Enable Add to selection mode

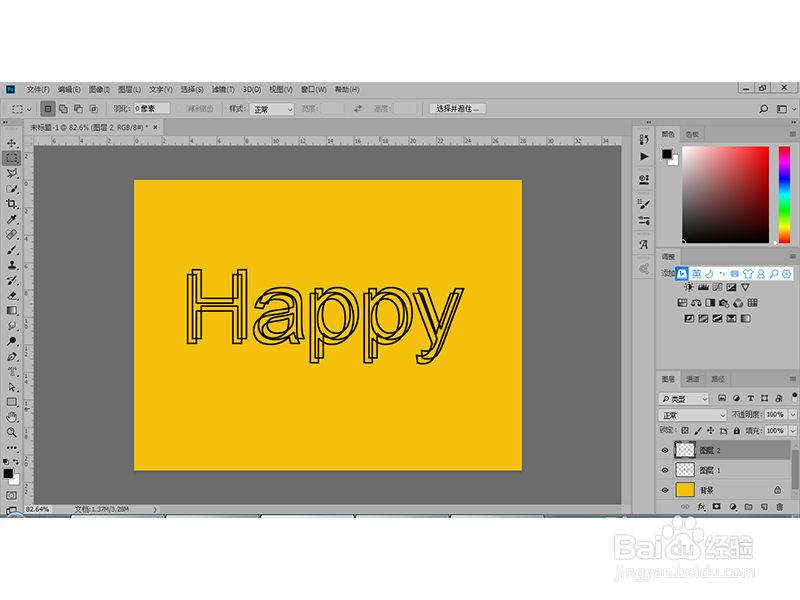click(63, 109)
